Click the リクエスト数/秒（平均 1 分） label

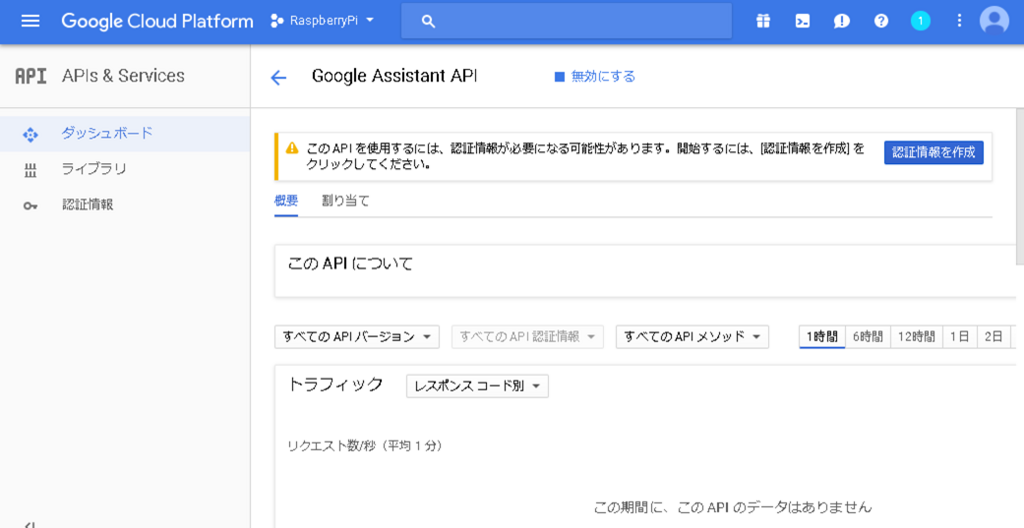(x=365, y=446)
